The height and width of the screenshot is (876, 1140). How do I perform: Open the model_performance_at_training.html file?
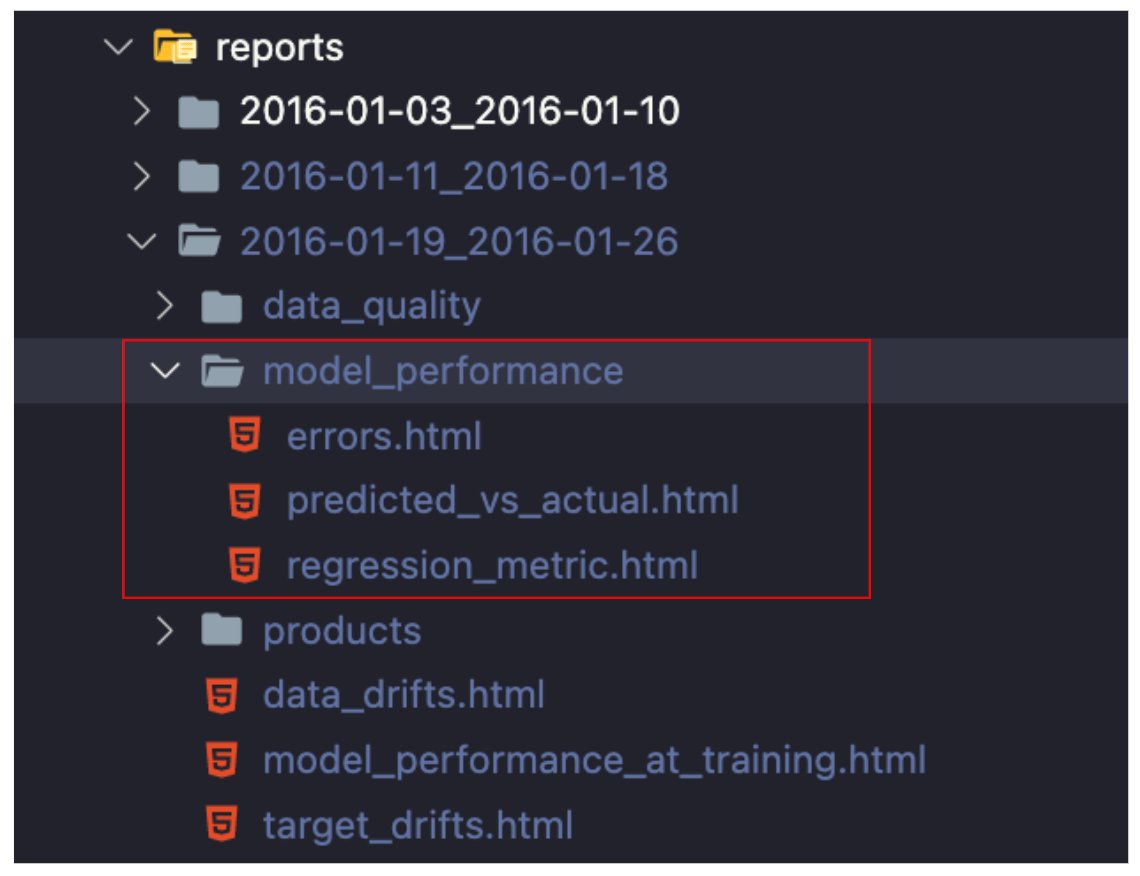tap(594, 761)
